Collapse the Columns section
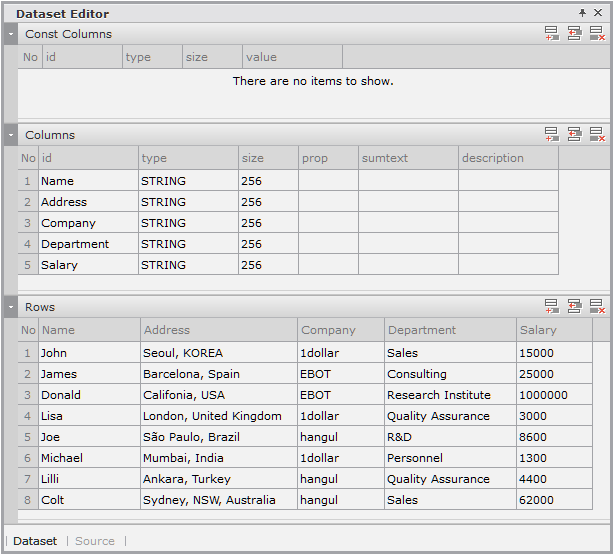Viewport: 614px width, 555px height. [10, 135]
